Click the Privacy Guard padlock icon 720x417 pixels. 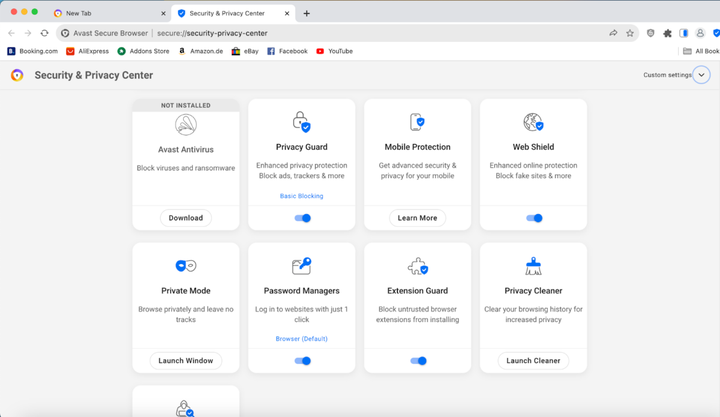(301, 122)
